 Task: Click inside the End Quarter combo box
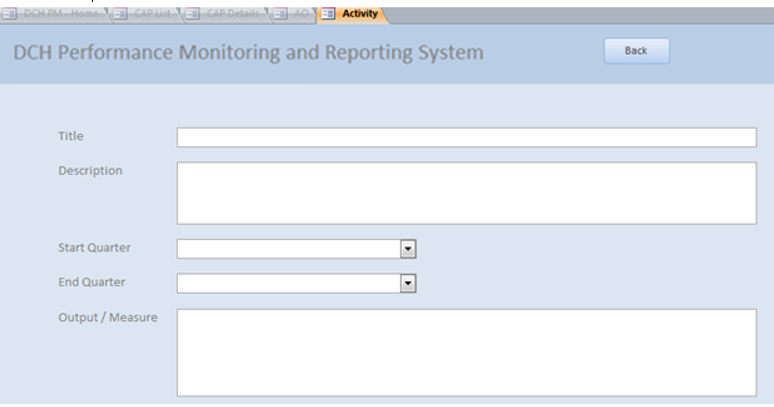288,284
